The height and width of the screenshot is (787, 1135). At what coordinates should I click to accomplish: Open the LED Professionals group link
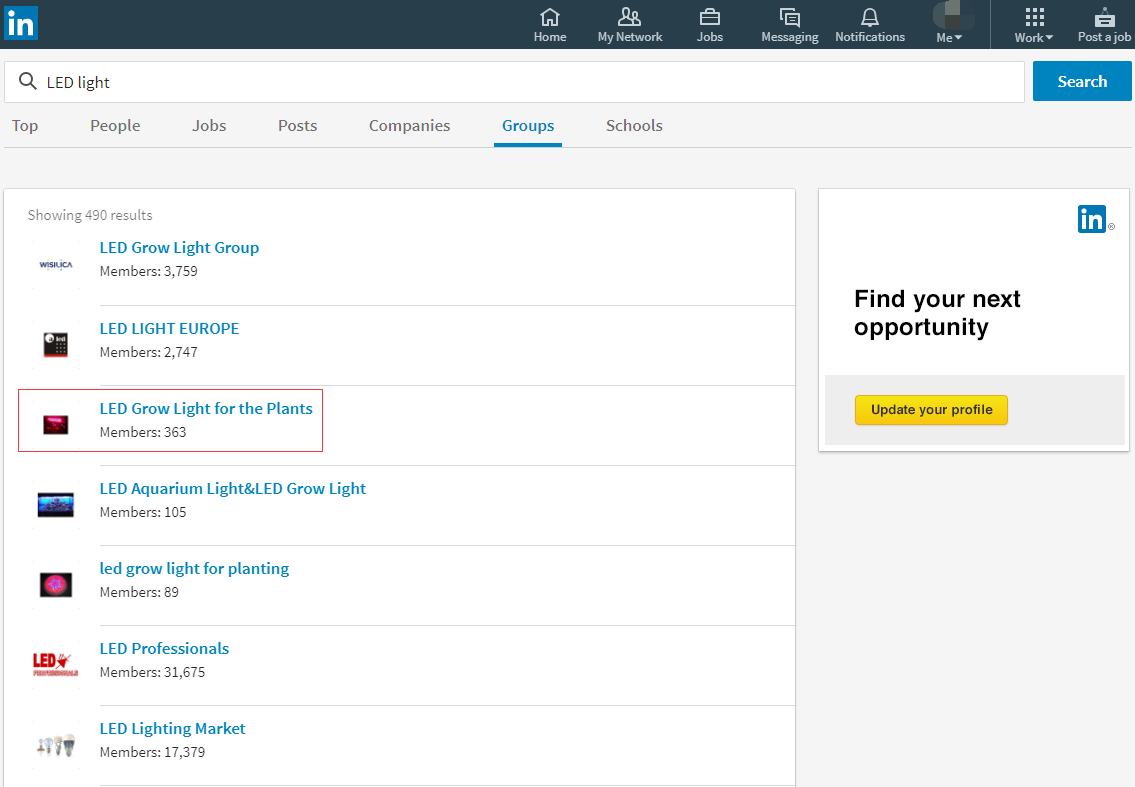click(x=164, y=648)
